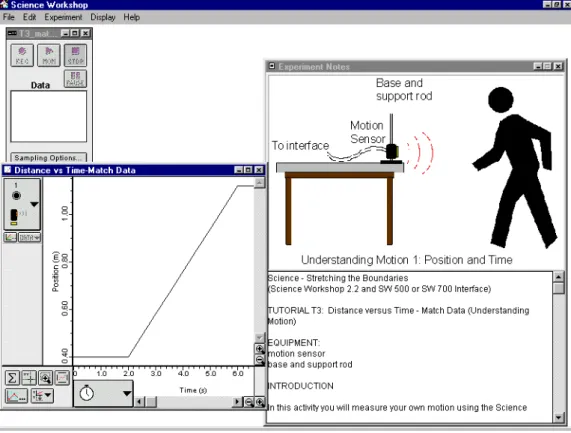Image resolution: width=571 pixels, height=433 pixels.
Task: Close the Experiment Notes window
Action: pos(558,66)
